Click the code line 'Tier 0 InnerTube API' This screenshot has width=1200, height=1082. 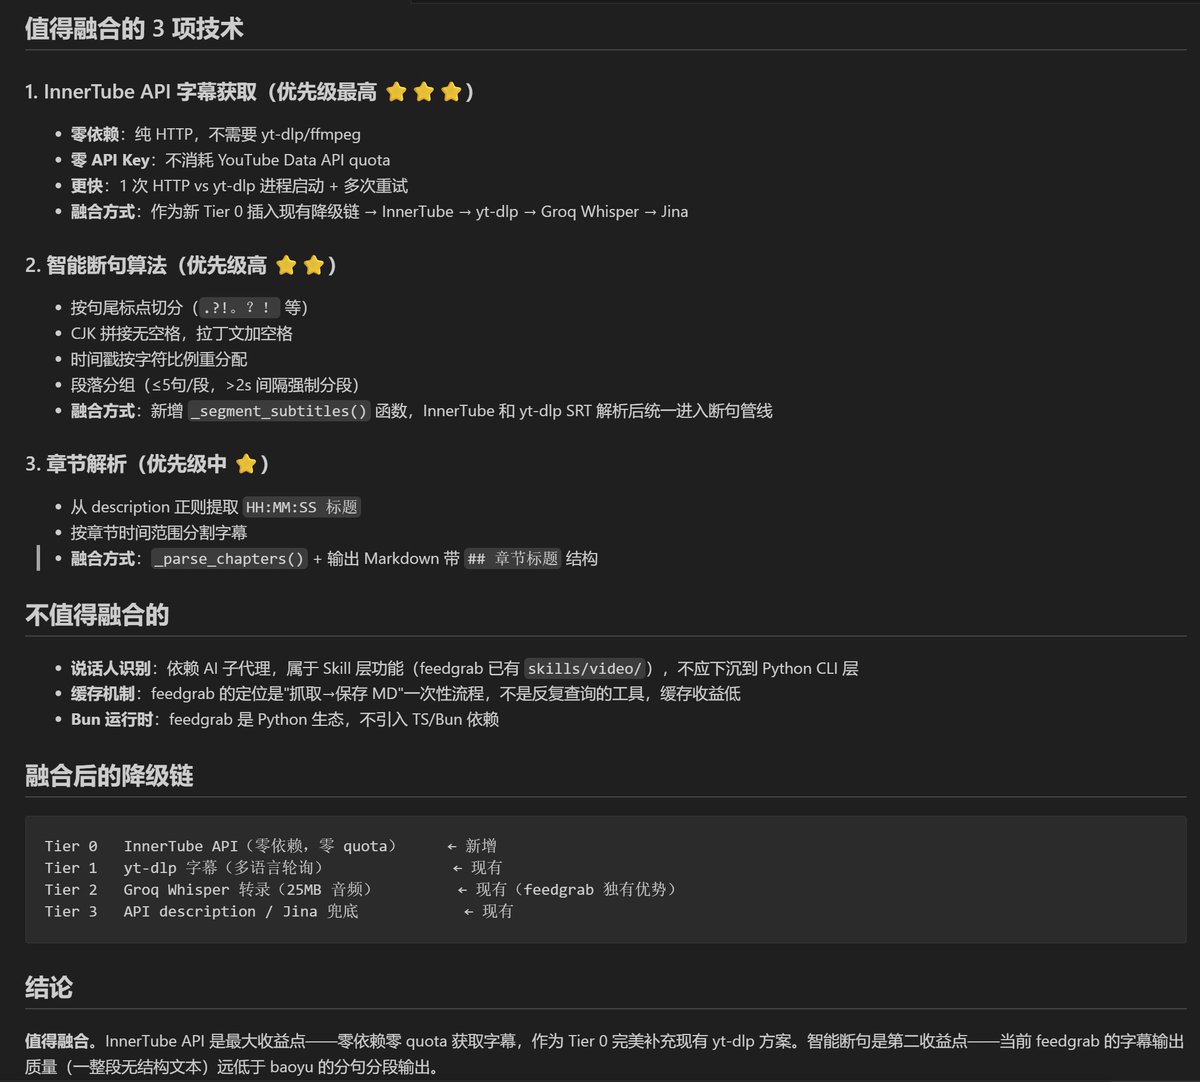click(x=270, y=846)
